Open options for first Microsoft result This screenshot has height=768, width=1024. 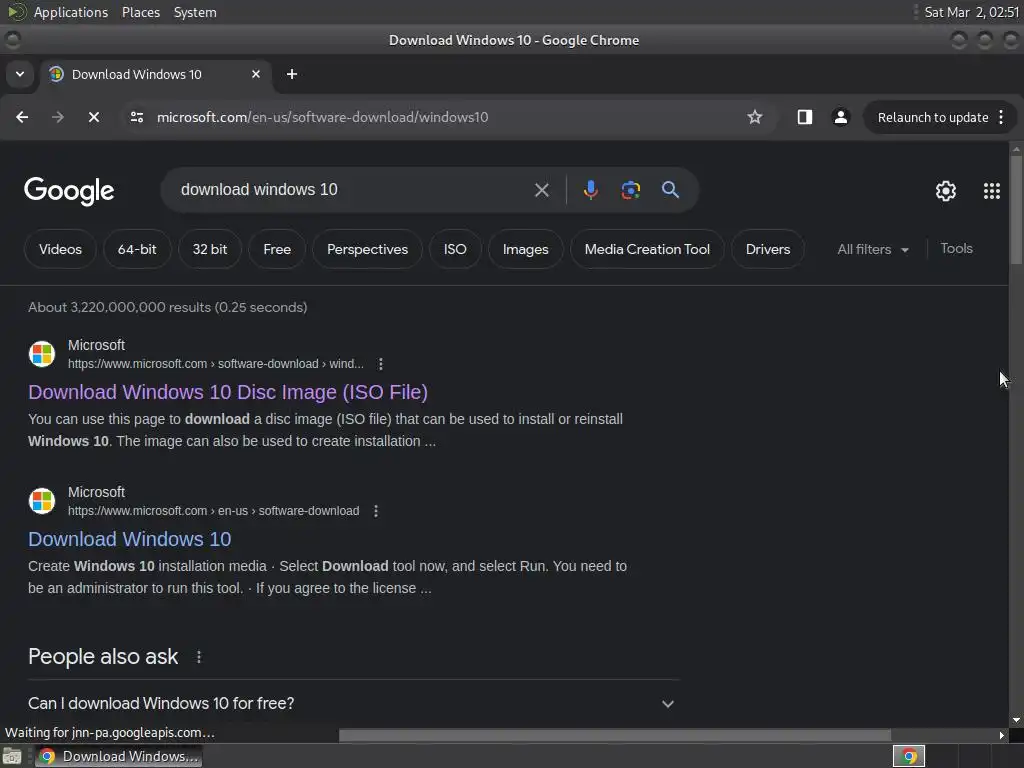coord(381,364)
